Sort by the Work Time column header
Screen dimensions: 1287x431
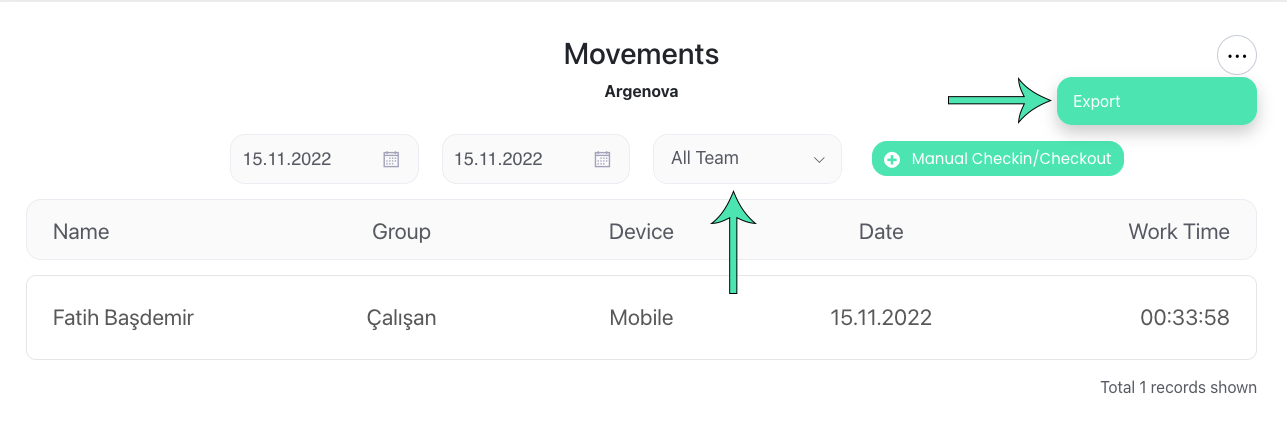[x=1179, y=232]
